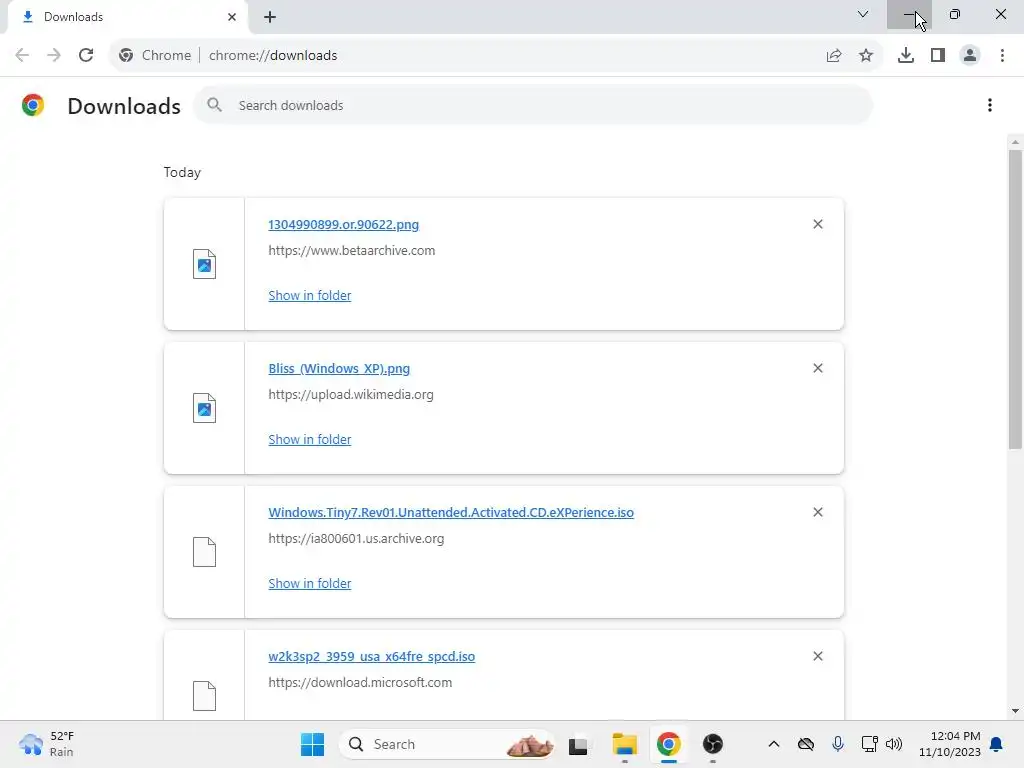Open the tab search chevron
1024x768 pixels.
pos(863,14)
